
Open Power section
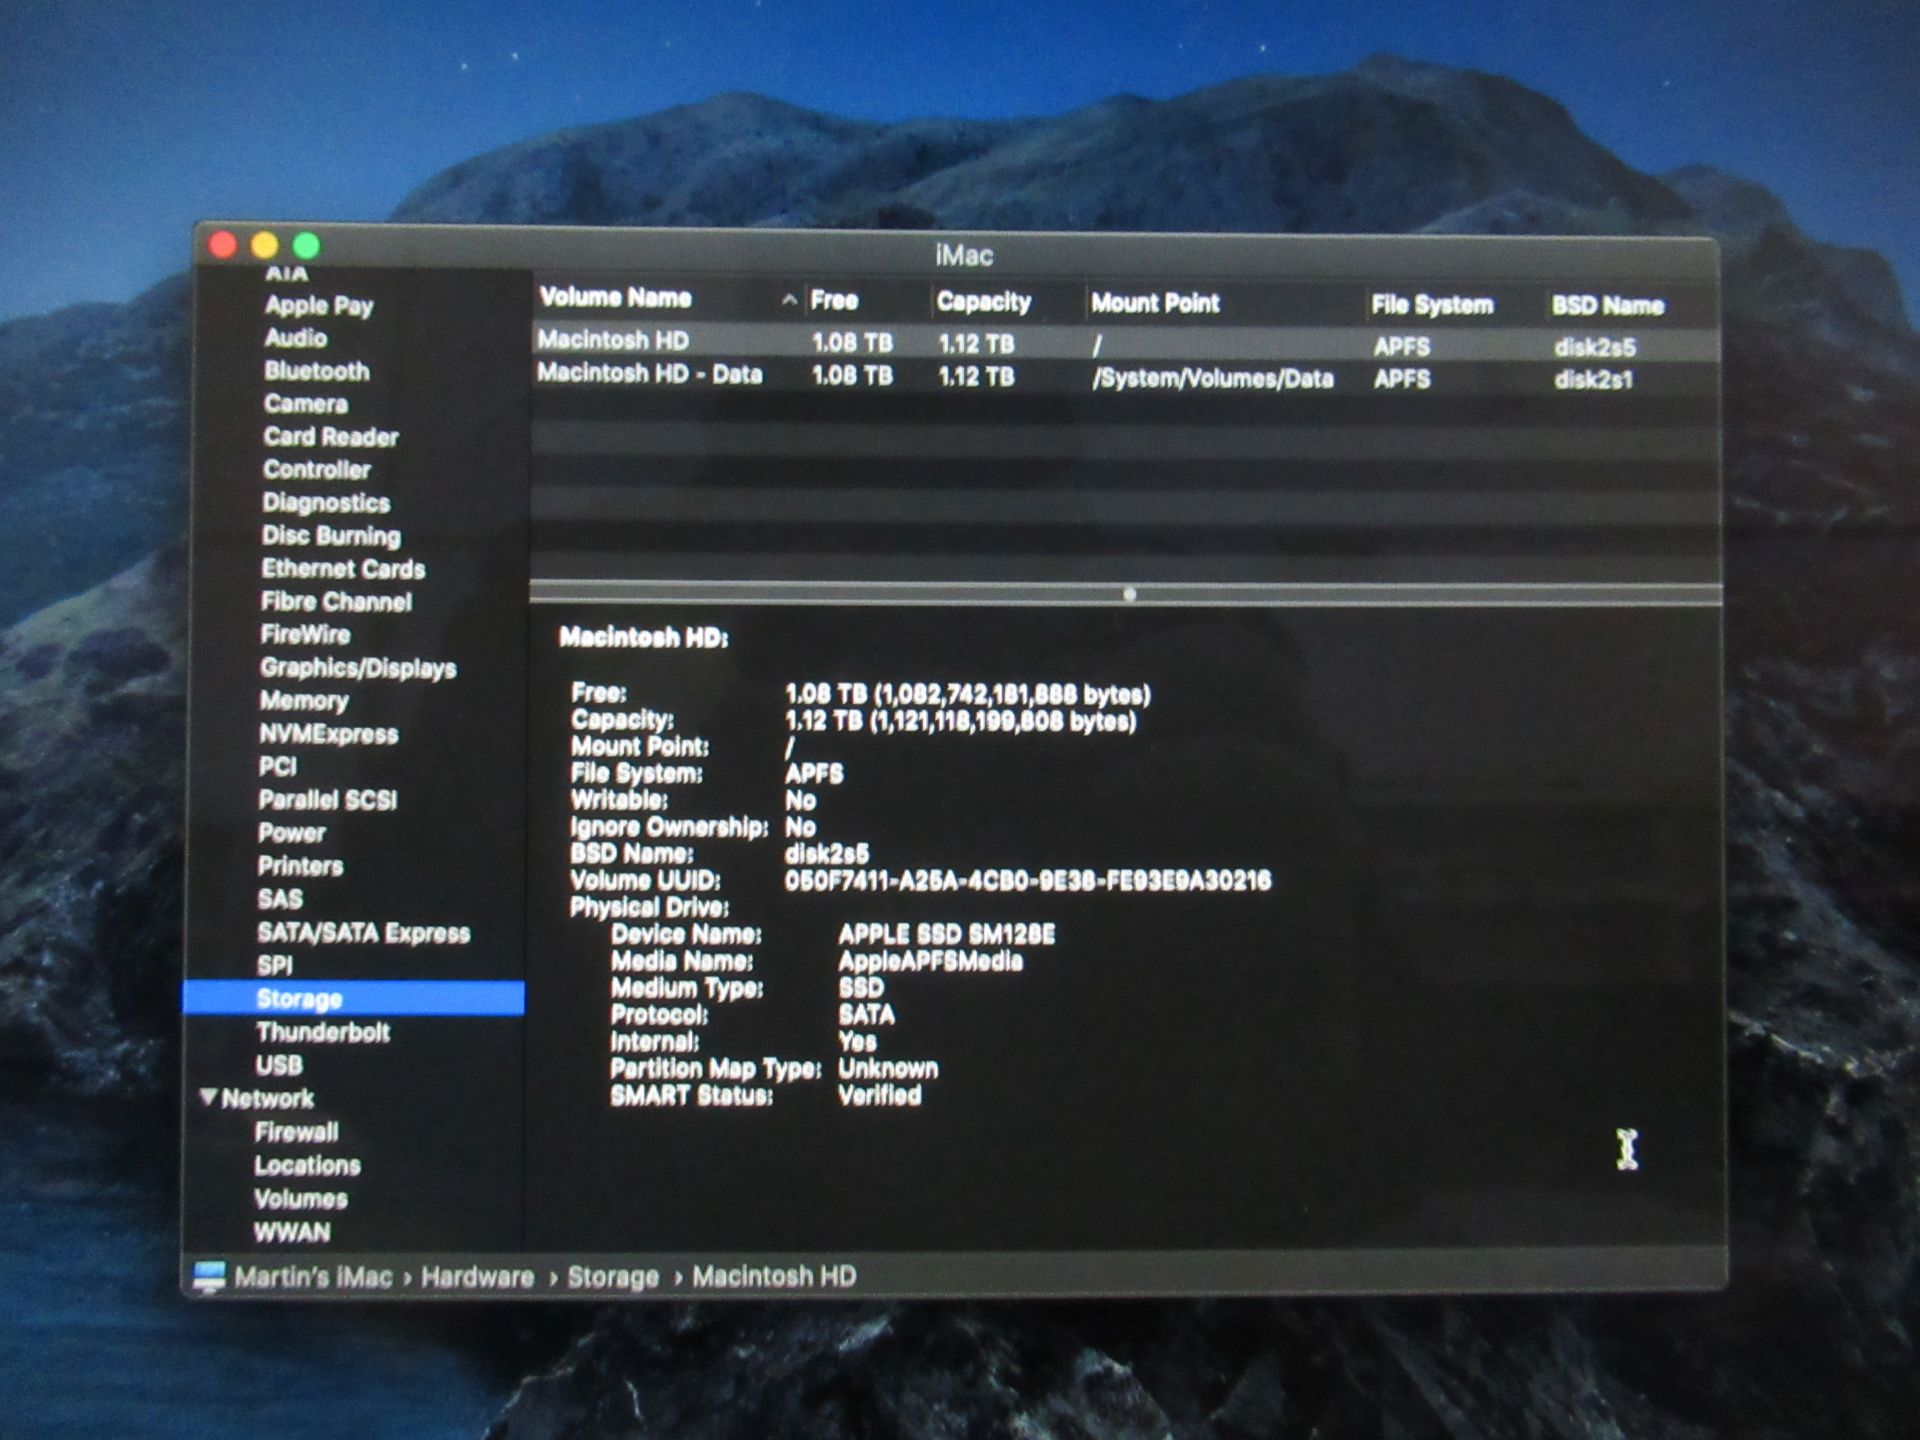click(x=292, y=833)
